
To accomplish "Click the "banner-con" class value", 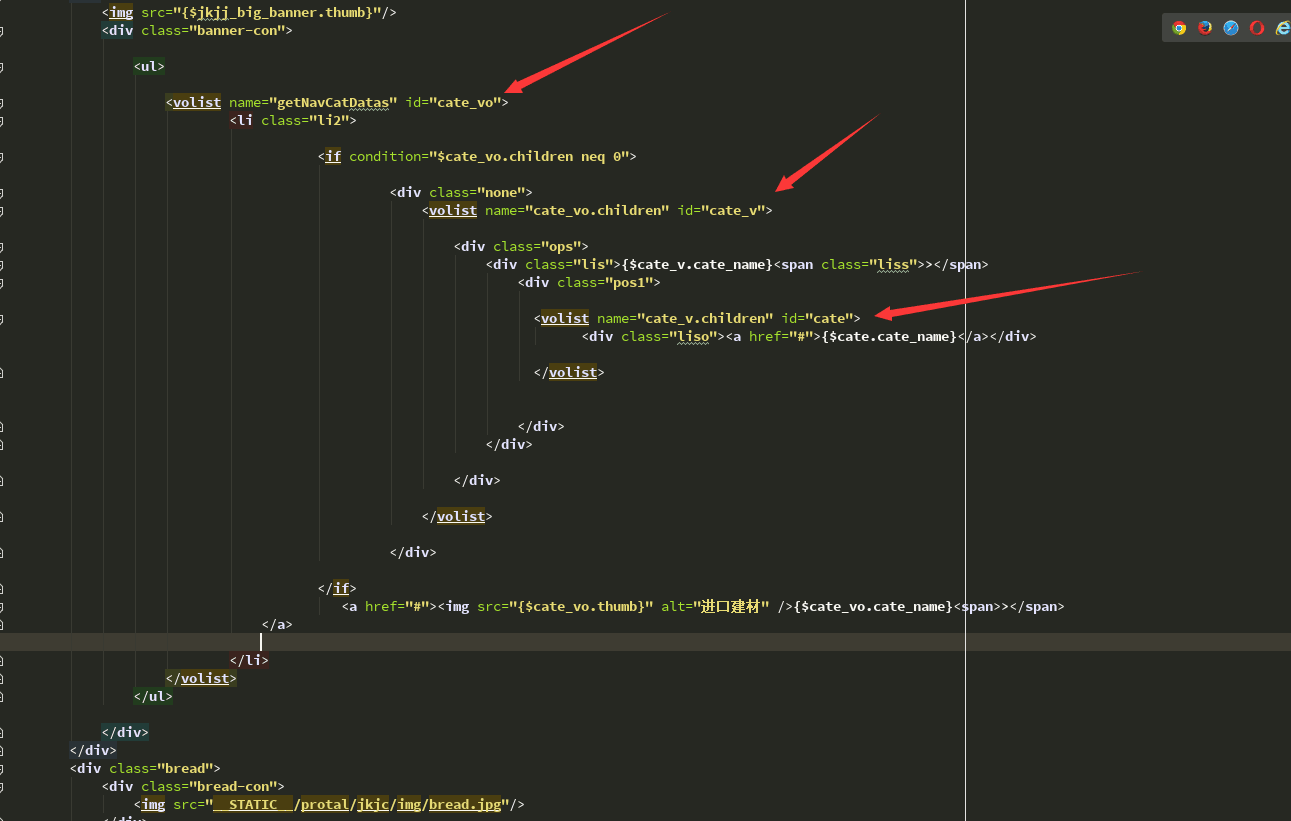I will point(237,30).
